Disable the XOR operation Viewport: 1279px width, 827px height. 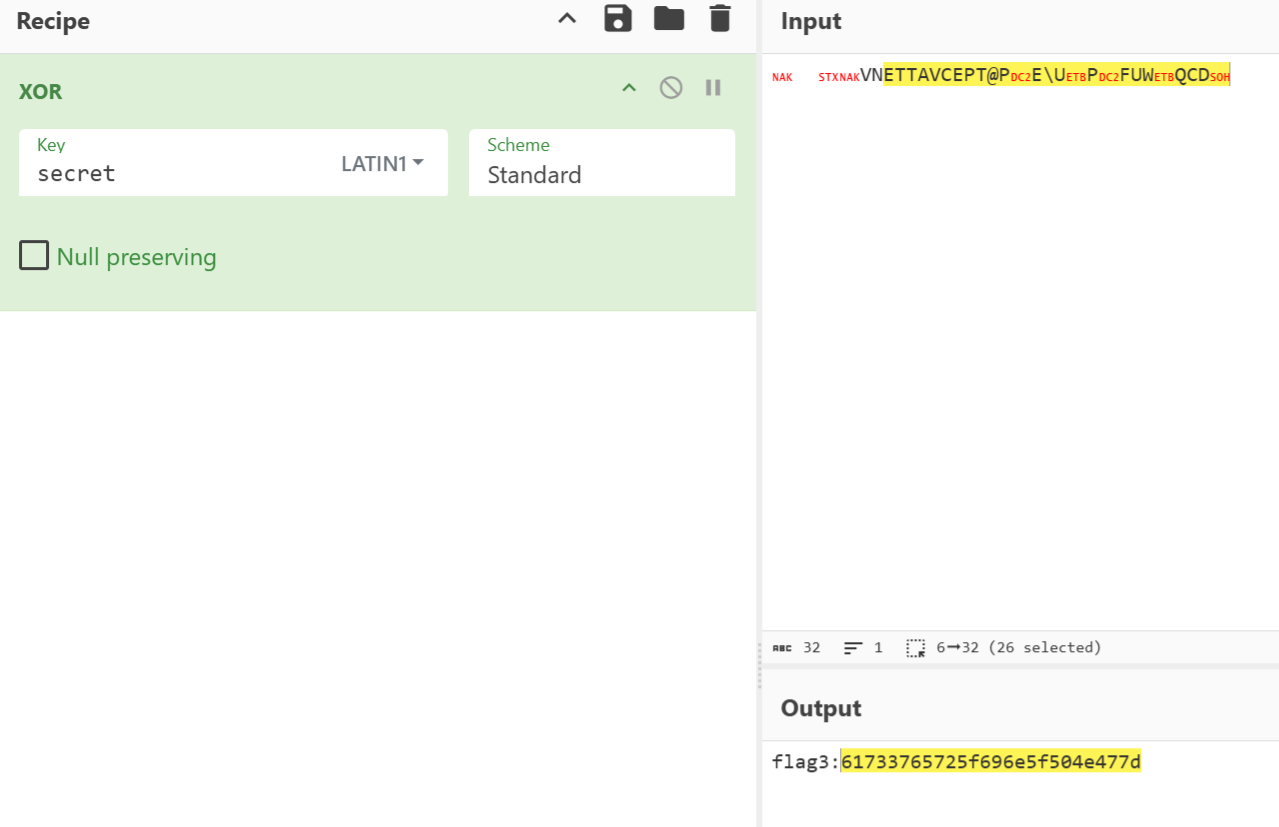coord(671,88)
